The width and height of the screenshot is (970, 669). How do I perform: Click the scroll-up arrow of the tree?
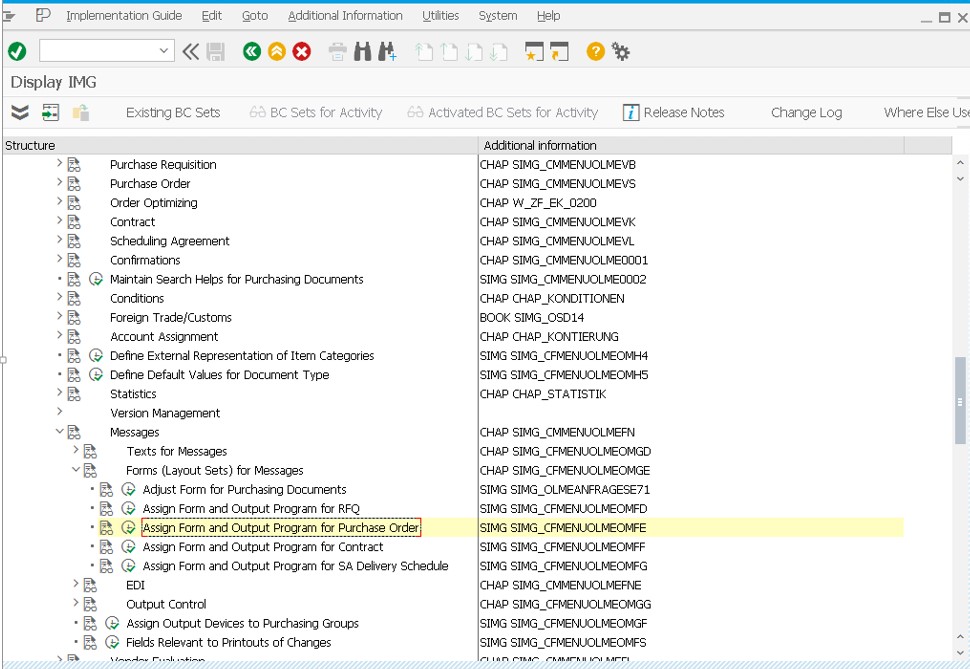(x=960, y=163)
